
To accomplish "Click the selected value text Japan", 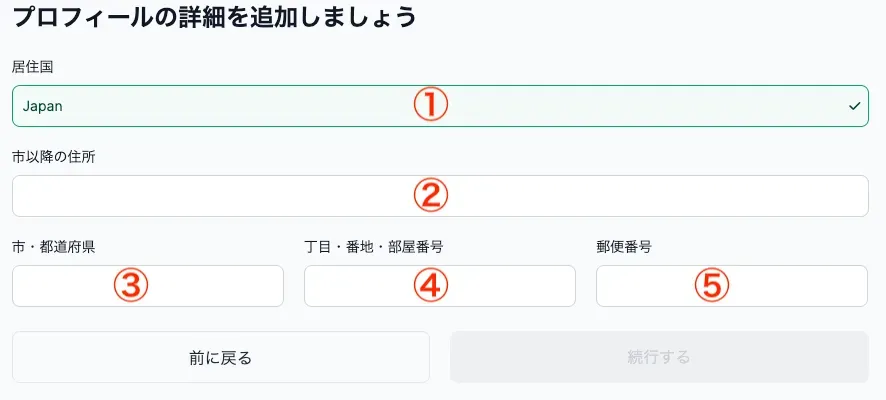I will (43, 106).
